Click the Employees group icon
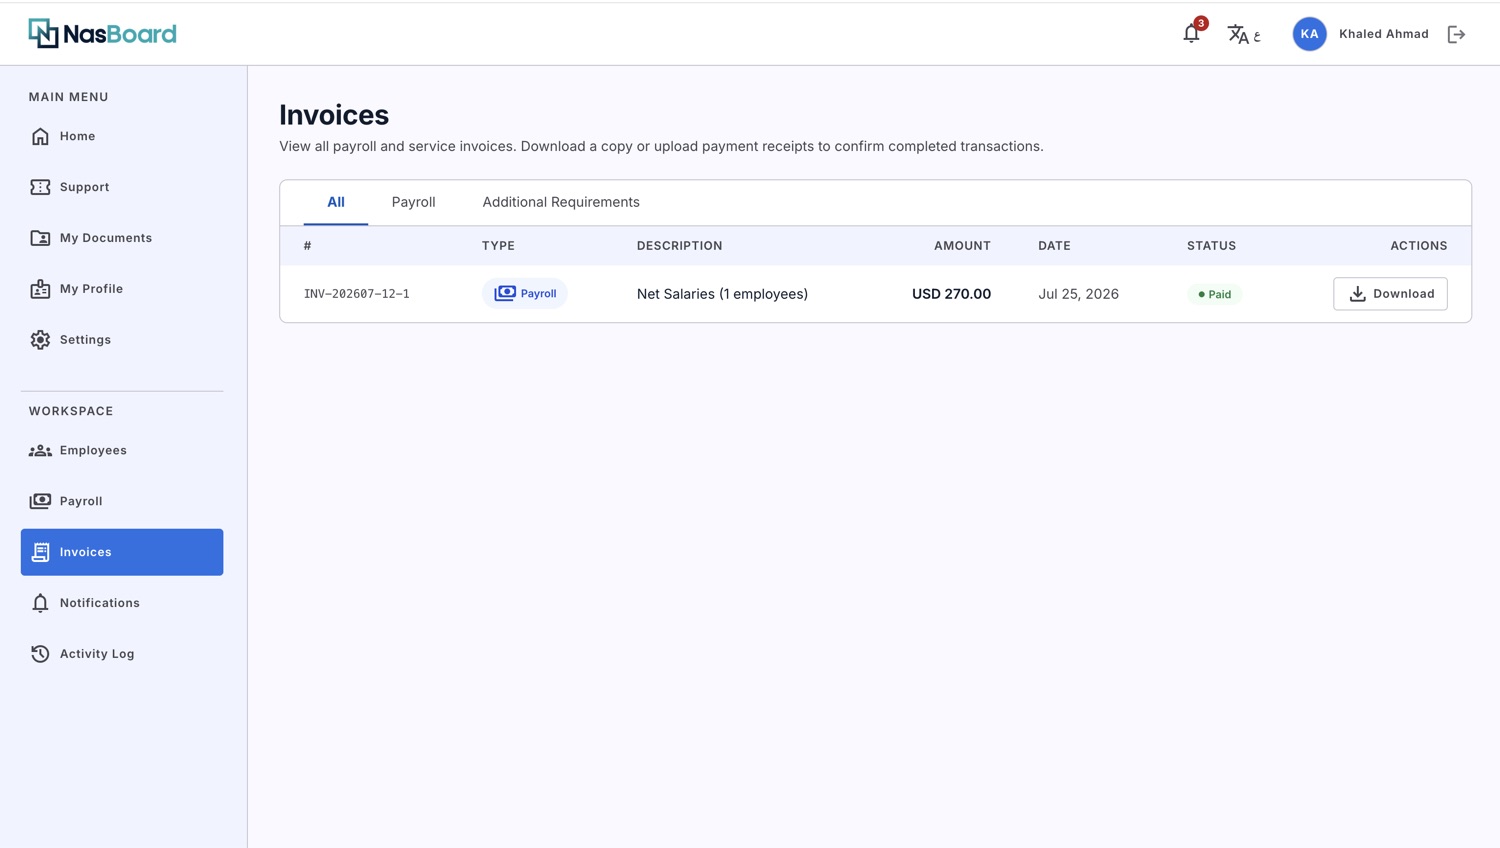Image resolution: width=1500 pixels, height=848 pixels. tap(40, 450)
